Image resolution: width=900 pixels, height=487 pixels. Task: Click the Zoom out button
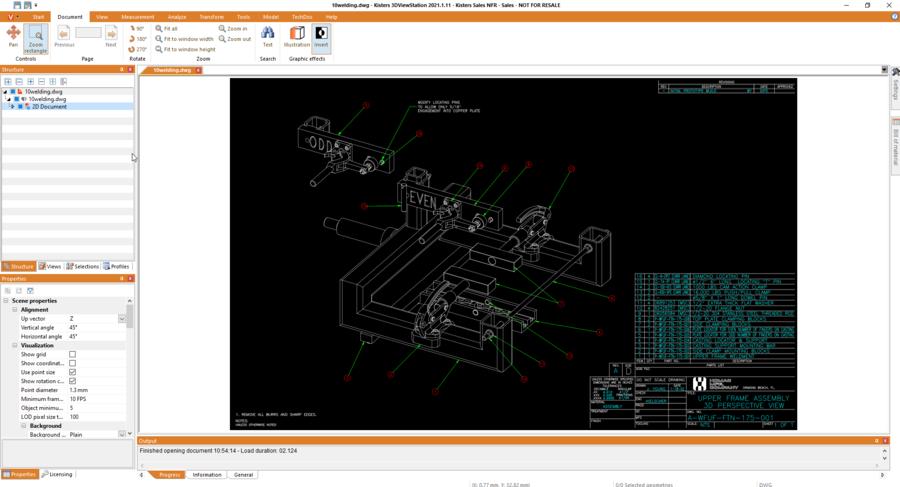pyautogui.click(x=235, y=39)
